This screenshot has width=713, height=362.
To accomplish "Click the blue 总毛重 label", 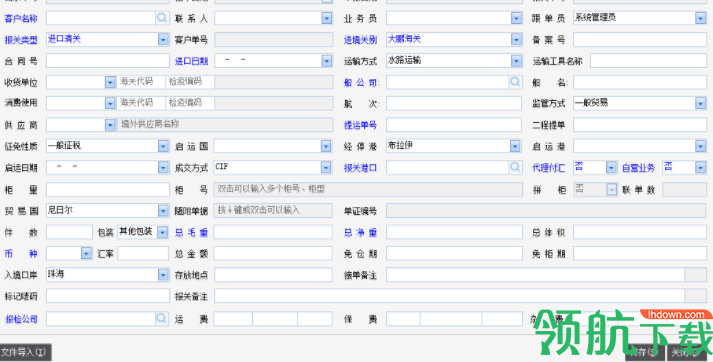I will [x=191, y=232].
